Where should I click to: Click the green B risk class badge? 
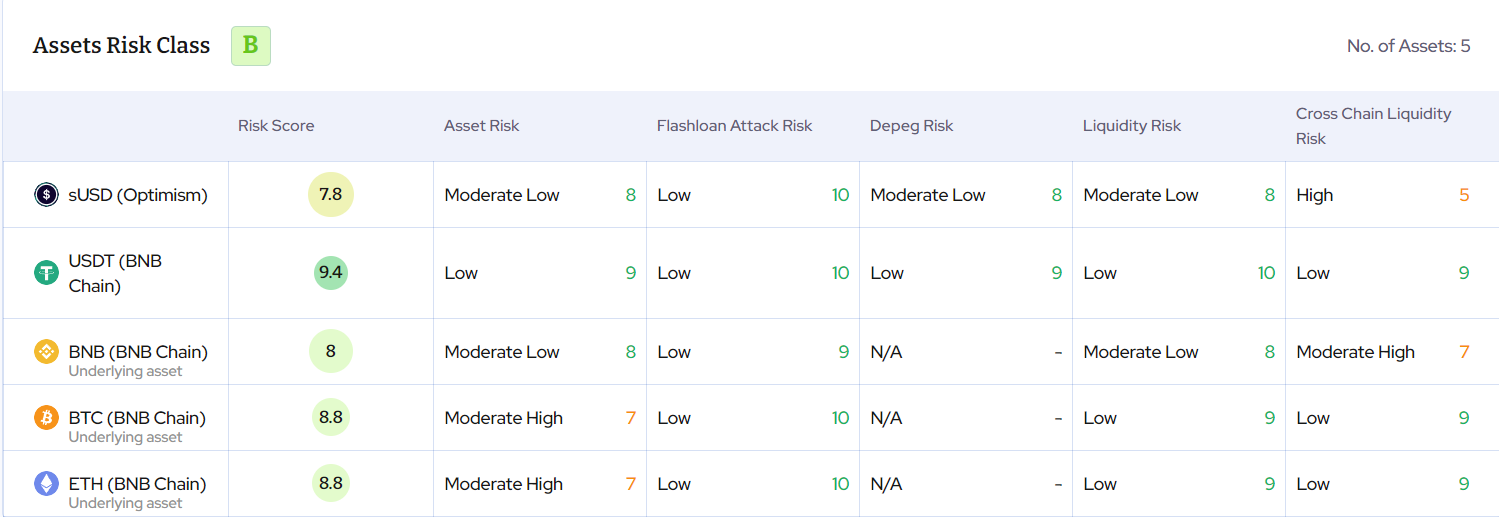(x=251, y=46)
